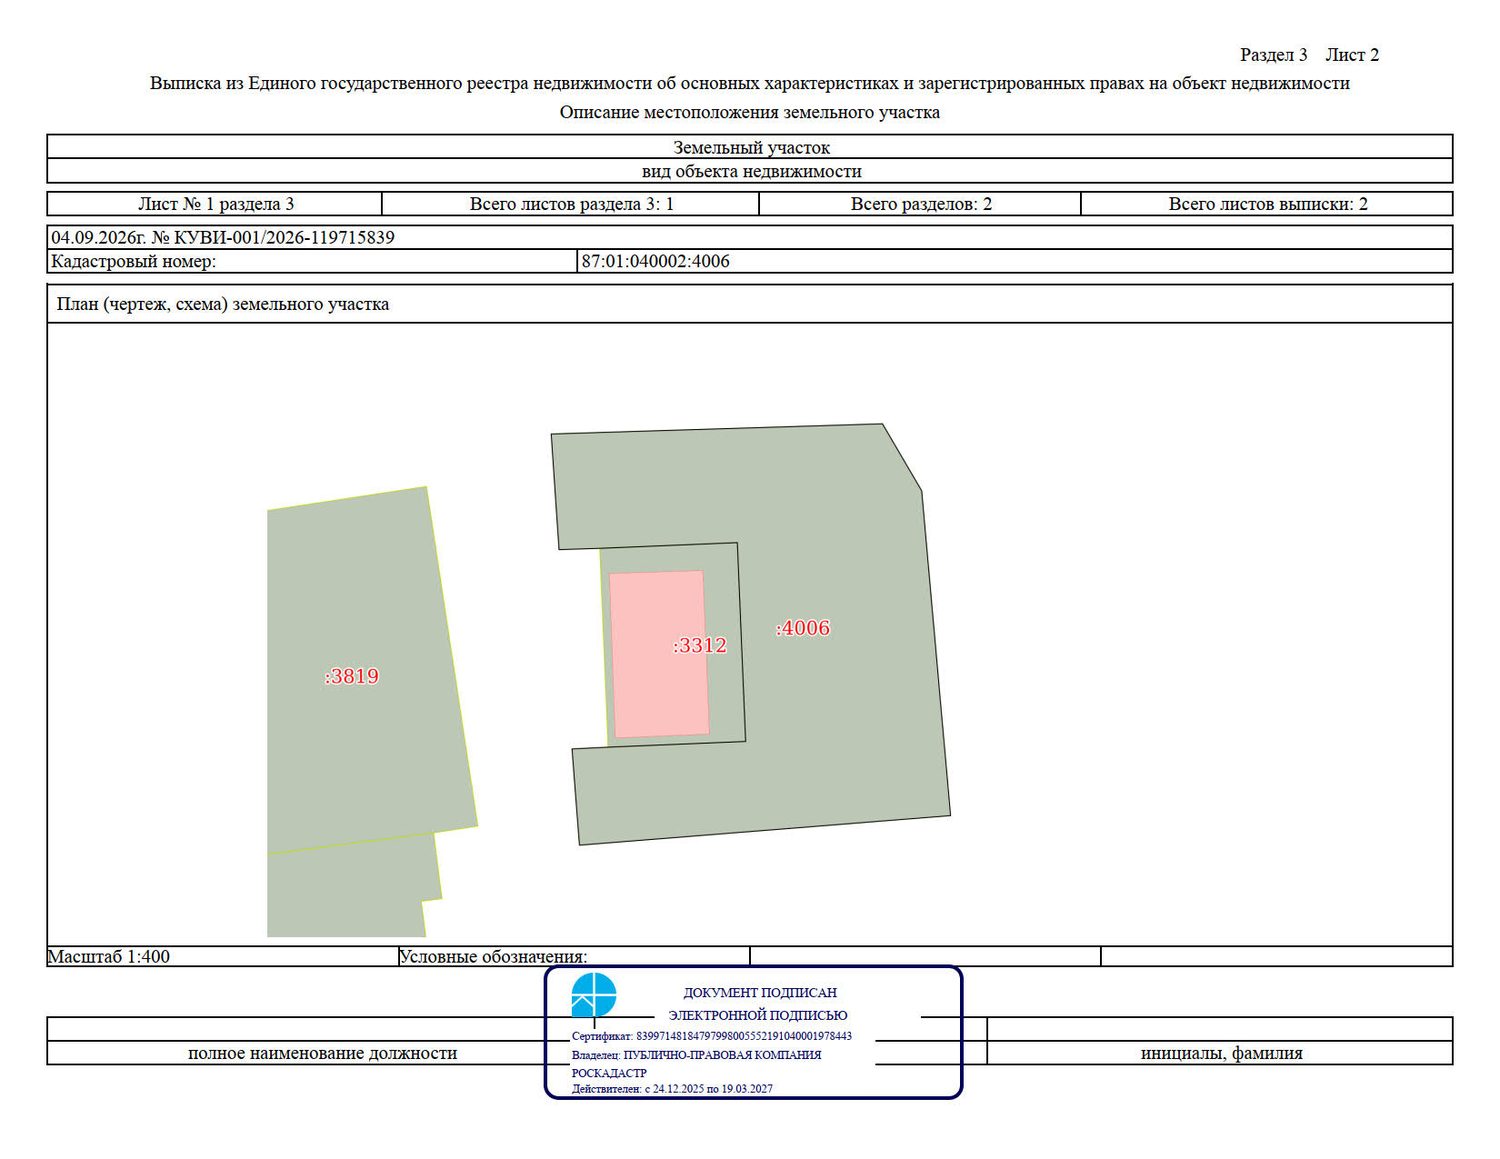Click the "вид объекта недвижимости" caption

[x=751, y=171]
